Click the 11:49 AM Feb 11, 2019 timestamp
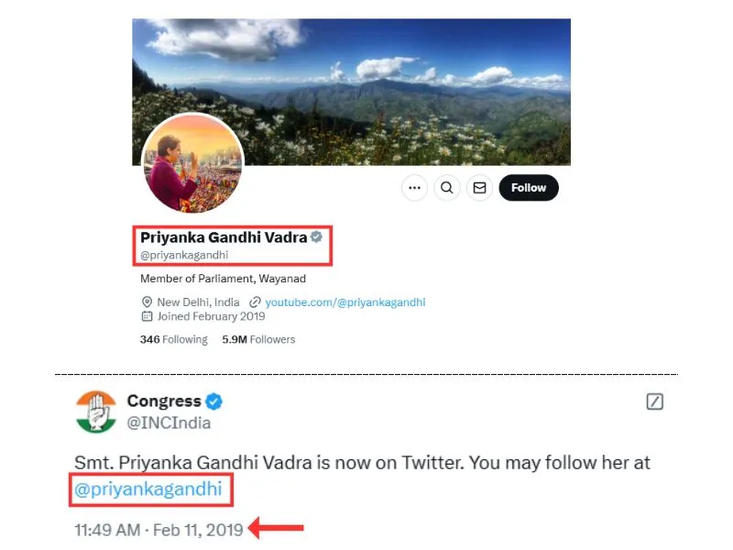Screen dimensions: 733x550 pyautogui.click(x=159, y=529)
